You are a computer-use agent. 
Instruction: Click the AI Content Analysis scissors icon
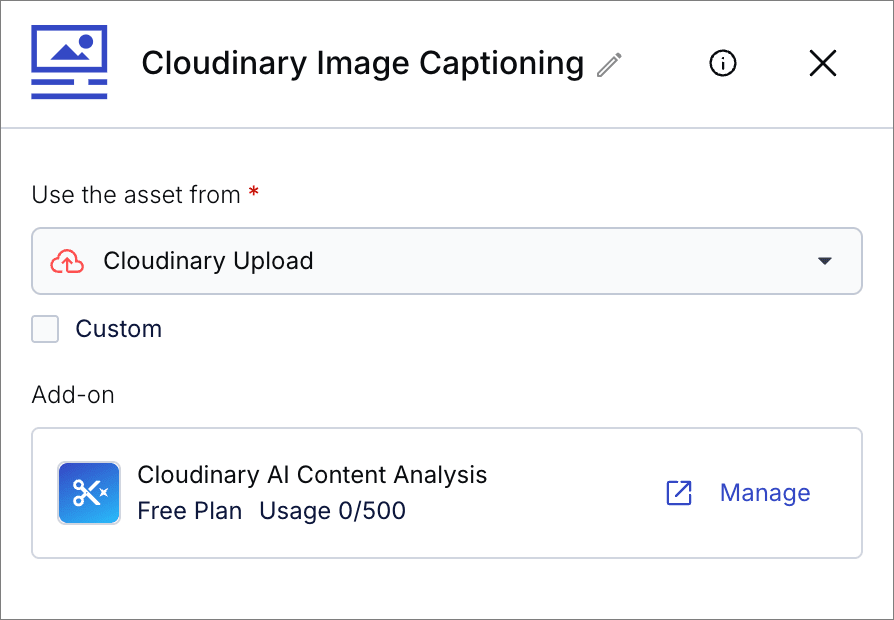click(89, 493)
